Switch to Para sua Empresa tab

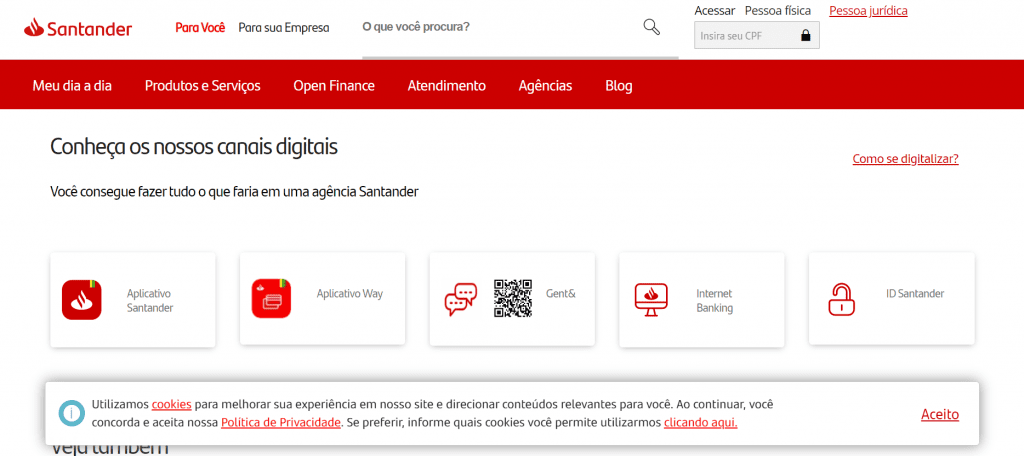tap(283, 28)
